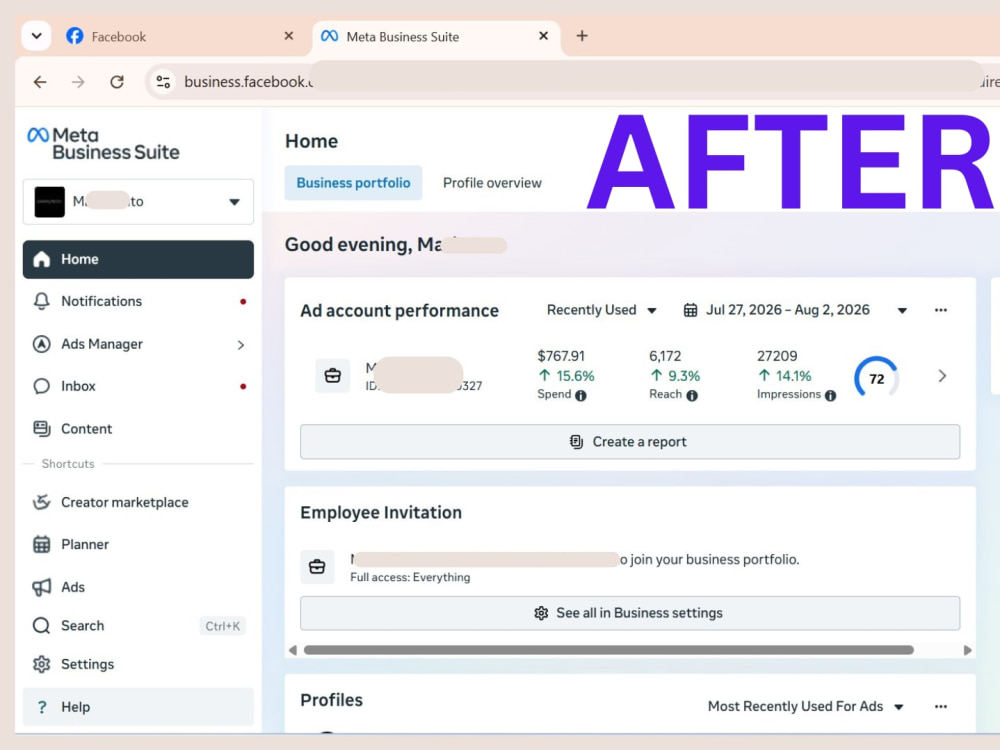Image resolution: width=1000 pixels, height=750 pixels.
Task: Show Spend info tooltip icon
Action: click(x=580, y=395)
